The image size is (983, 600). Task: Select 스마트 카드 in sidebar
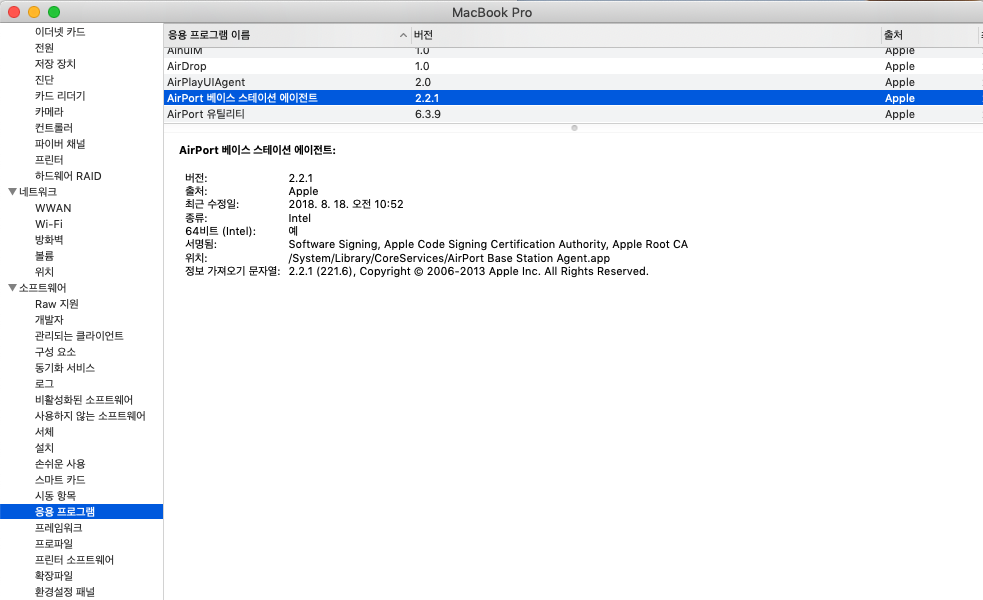(x=60, y=480)
